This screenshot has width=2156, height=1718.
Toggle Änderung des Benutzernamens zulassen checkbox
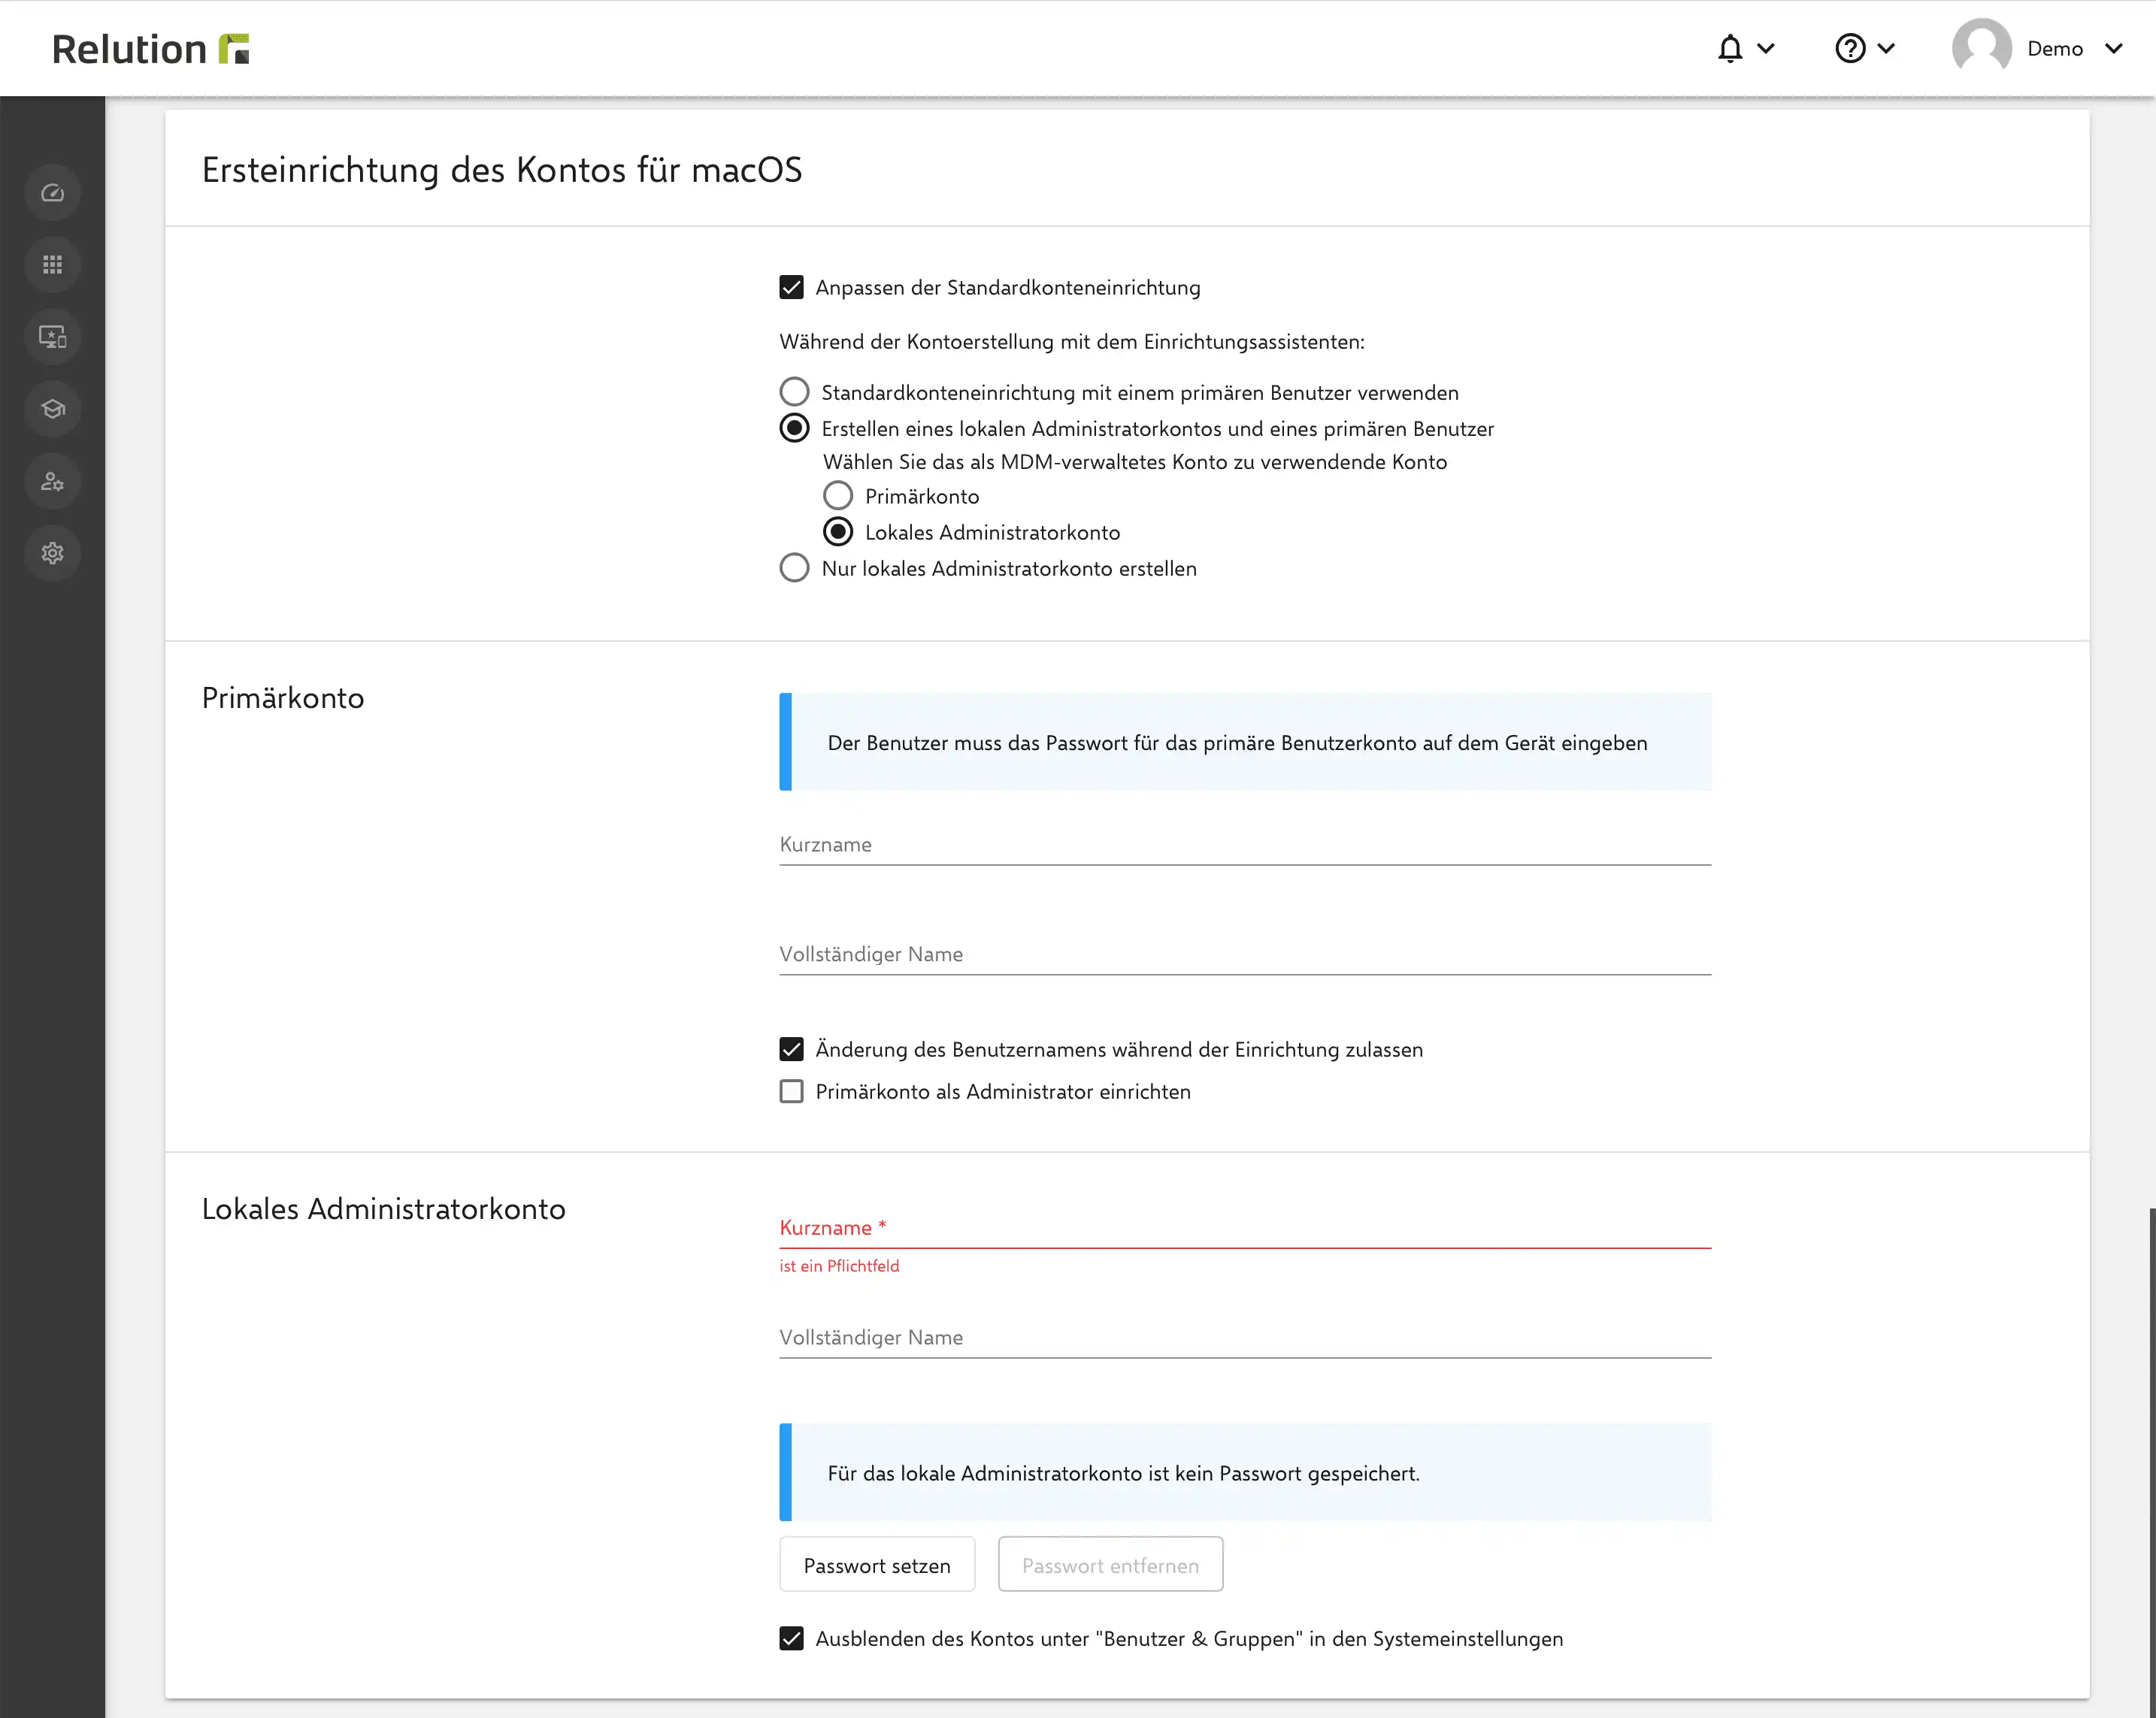point(791,1049)
